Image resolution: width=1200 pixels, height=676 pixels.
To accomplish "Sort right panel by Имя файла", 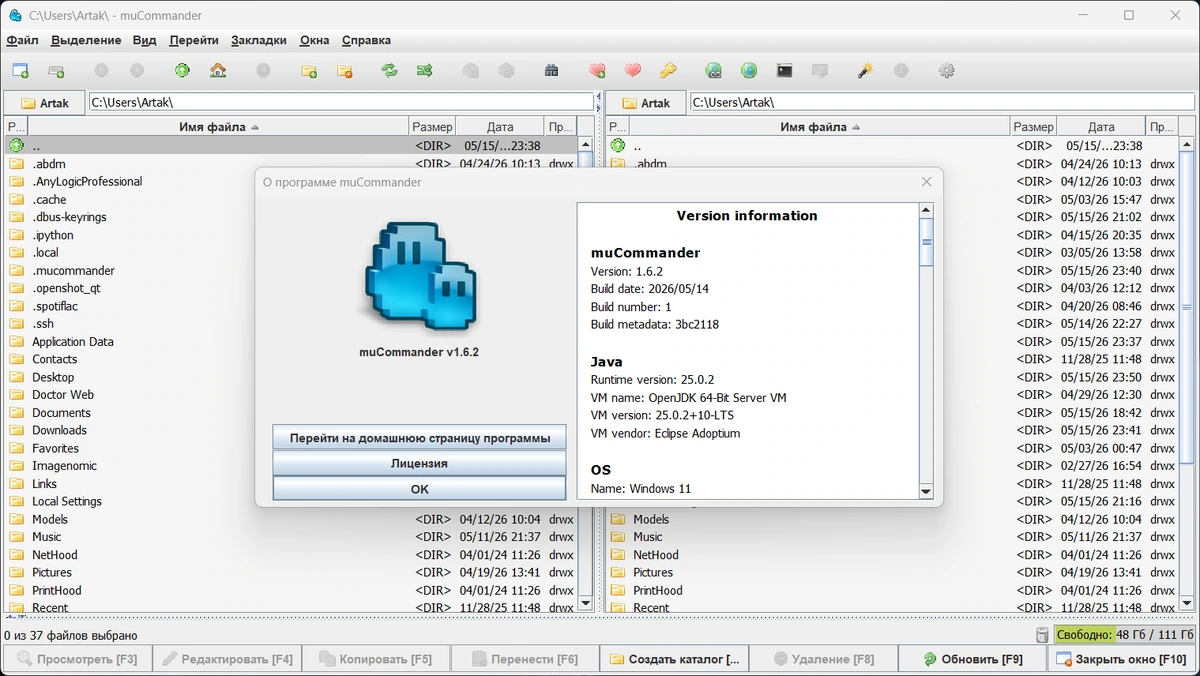I will click(820, 127).
